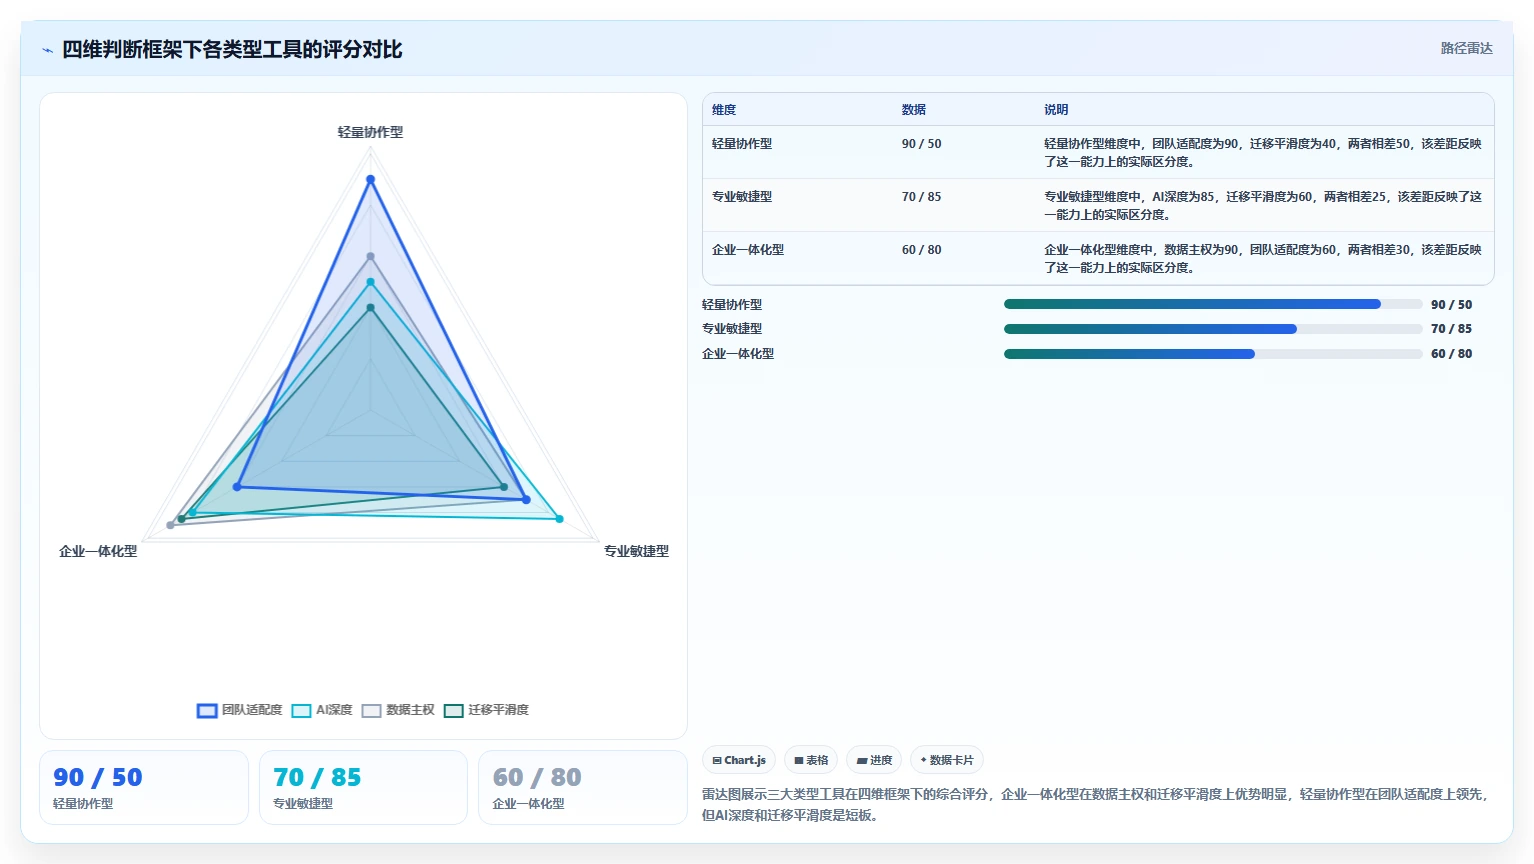Image resolution: width=1534 pixels, height=864 pixels.
Task: Click the AI深度 cyan legend swatch
Action: coord(301,710)
